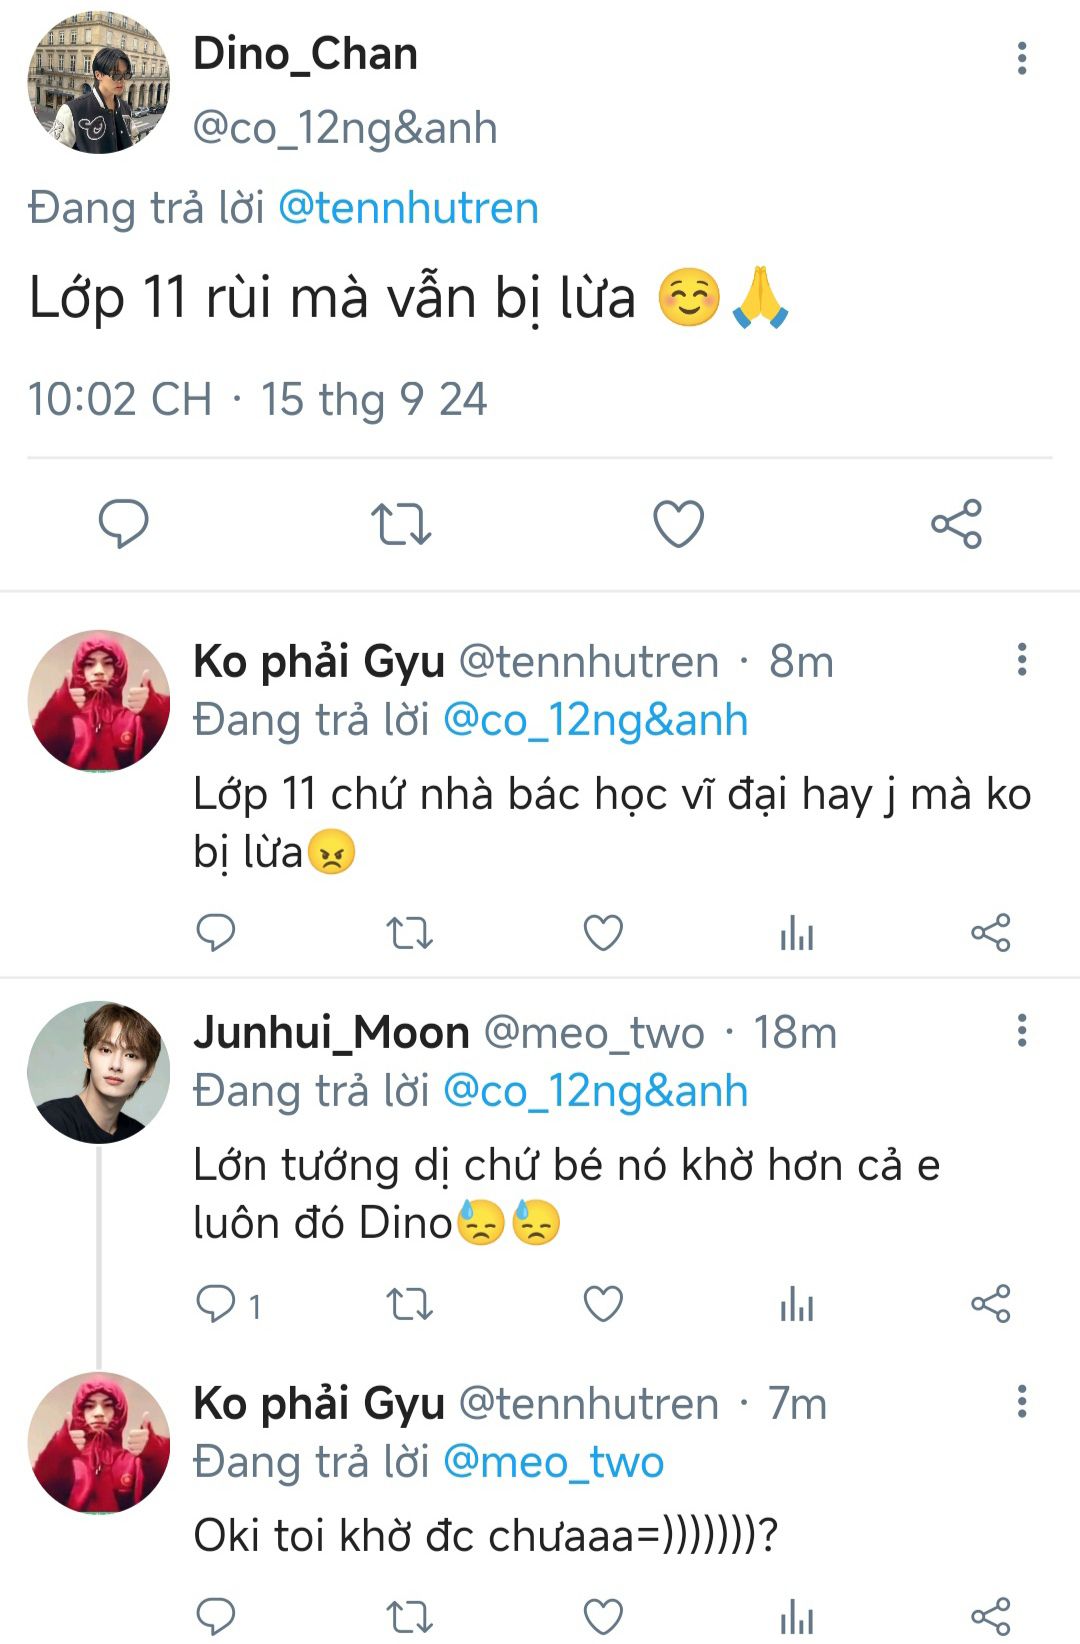Like Ko phải Gyu's 8m reply
Image resolution: width=1080 pixels, height=1644 pixels.
click(603, 933)
